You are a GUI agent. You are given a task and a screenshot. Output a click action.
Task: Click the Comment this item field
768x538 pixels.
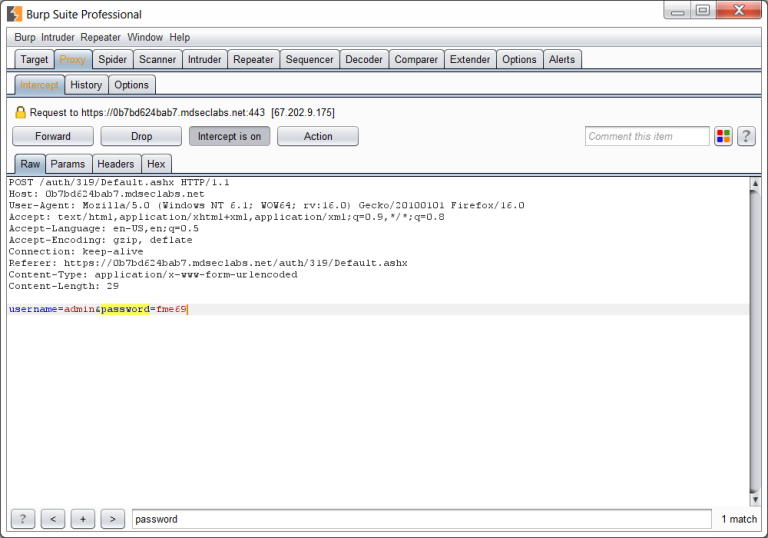(646, 137)
